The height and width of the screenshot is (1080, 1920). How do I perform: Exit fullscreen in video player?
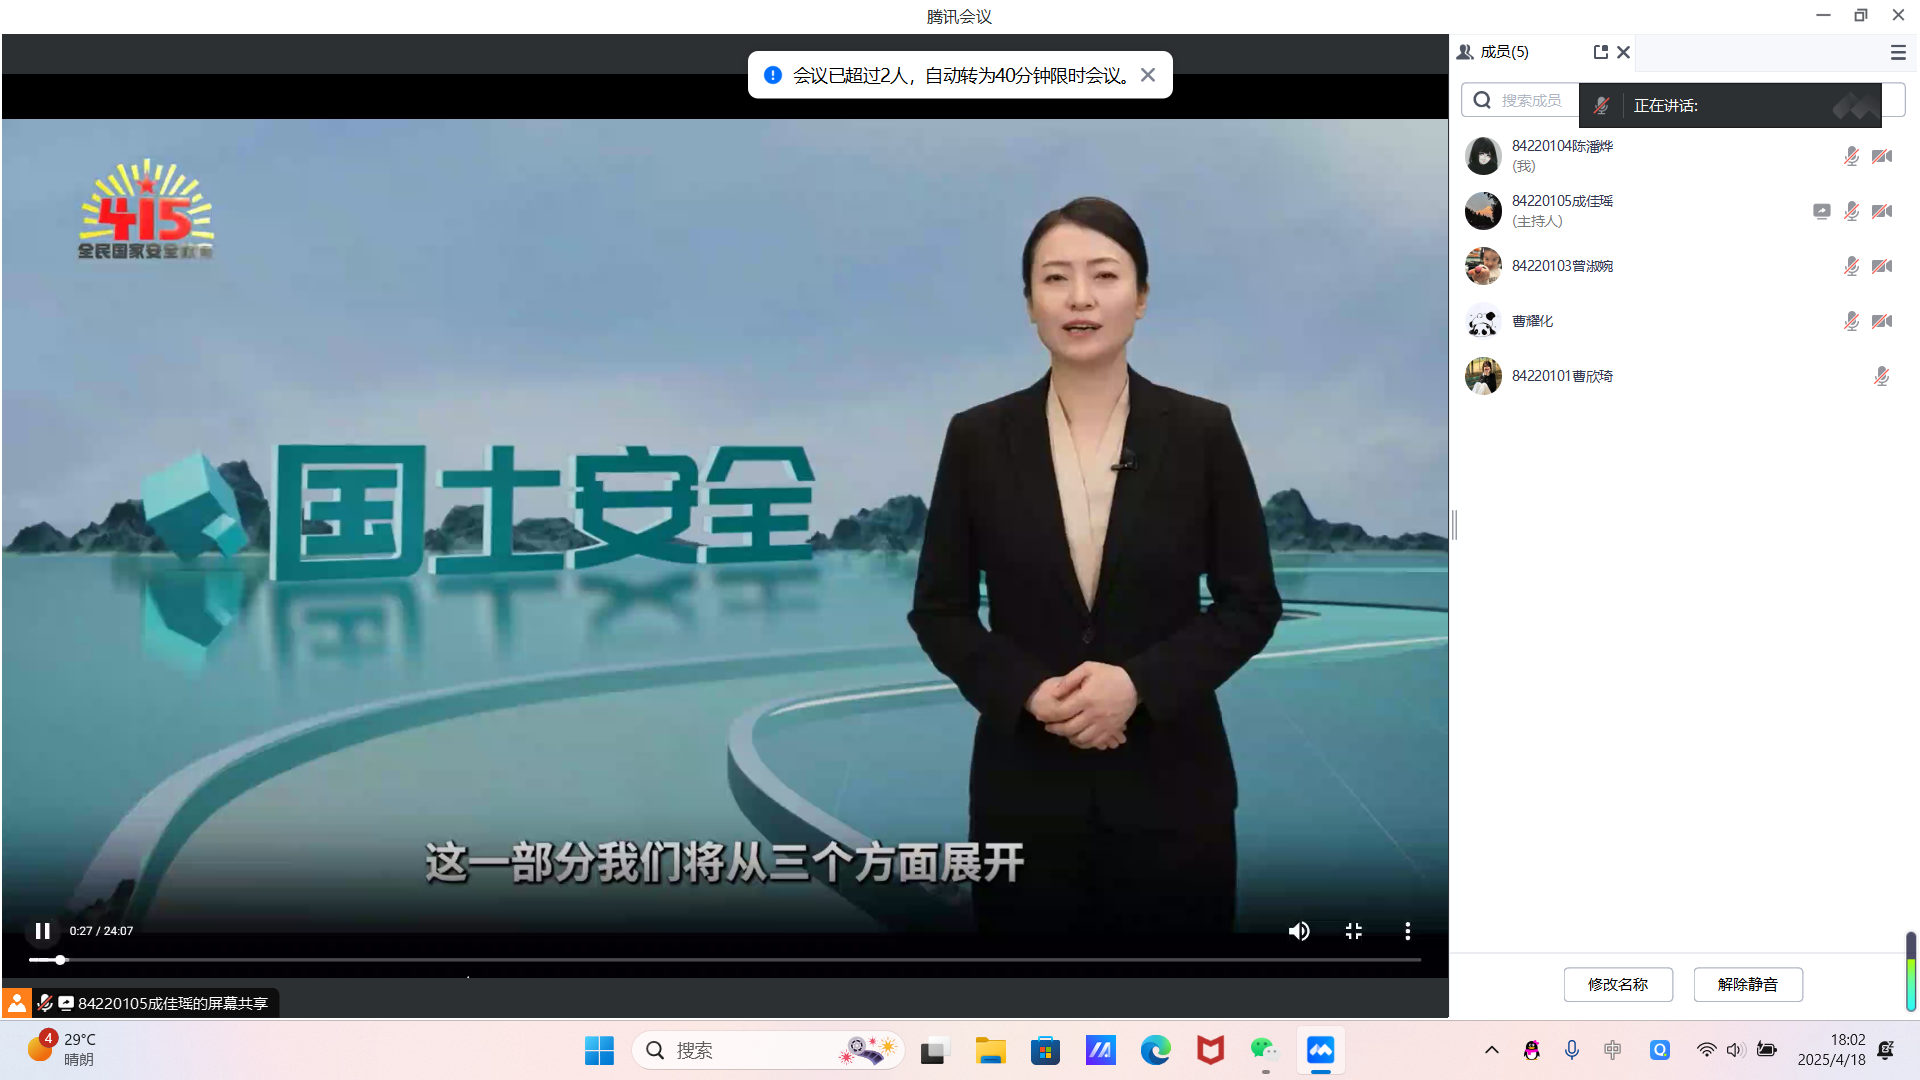click(x=1354, y=931)
